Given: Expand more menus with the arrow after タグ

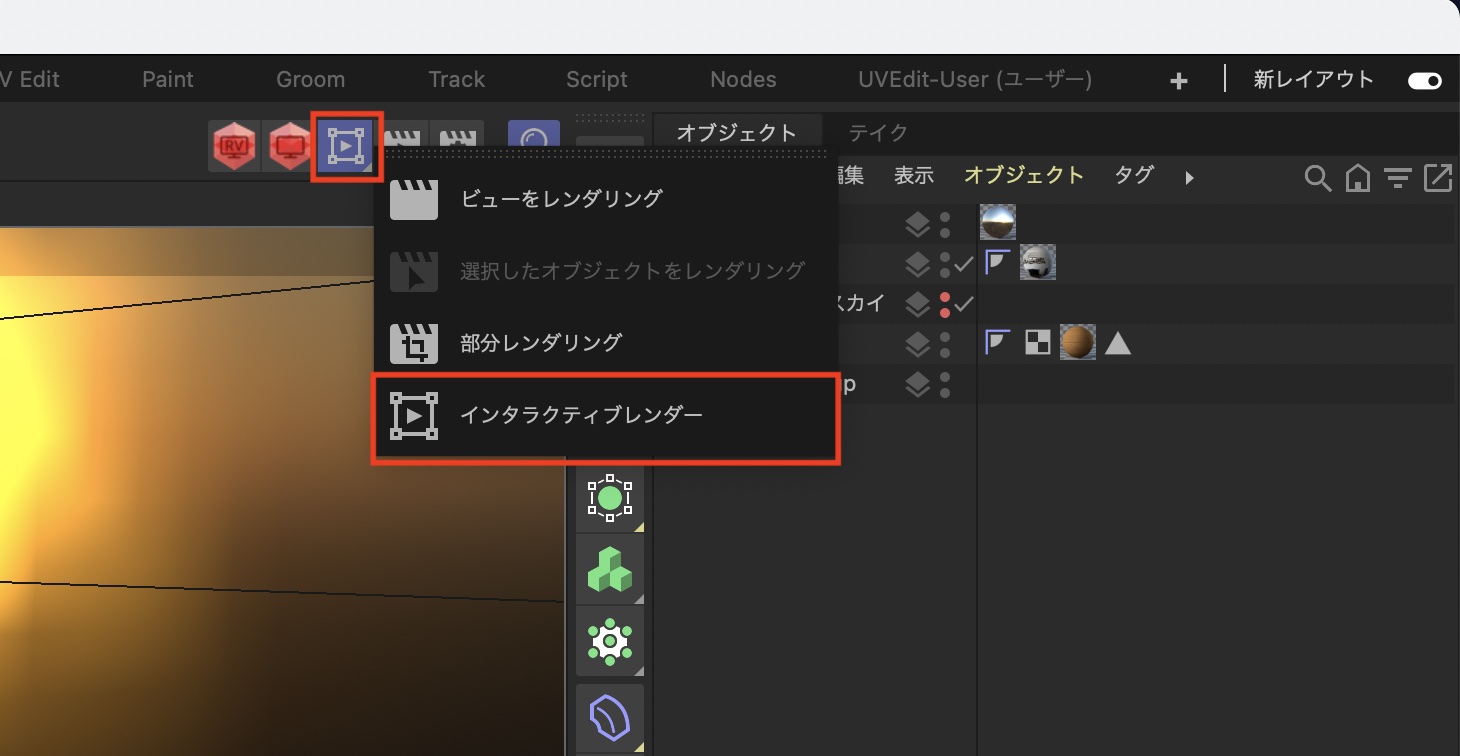Looking at the screenshot, I should pyautogui.click(x=1189, y=178).
